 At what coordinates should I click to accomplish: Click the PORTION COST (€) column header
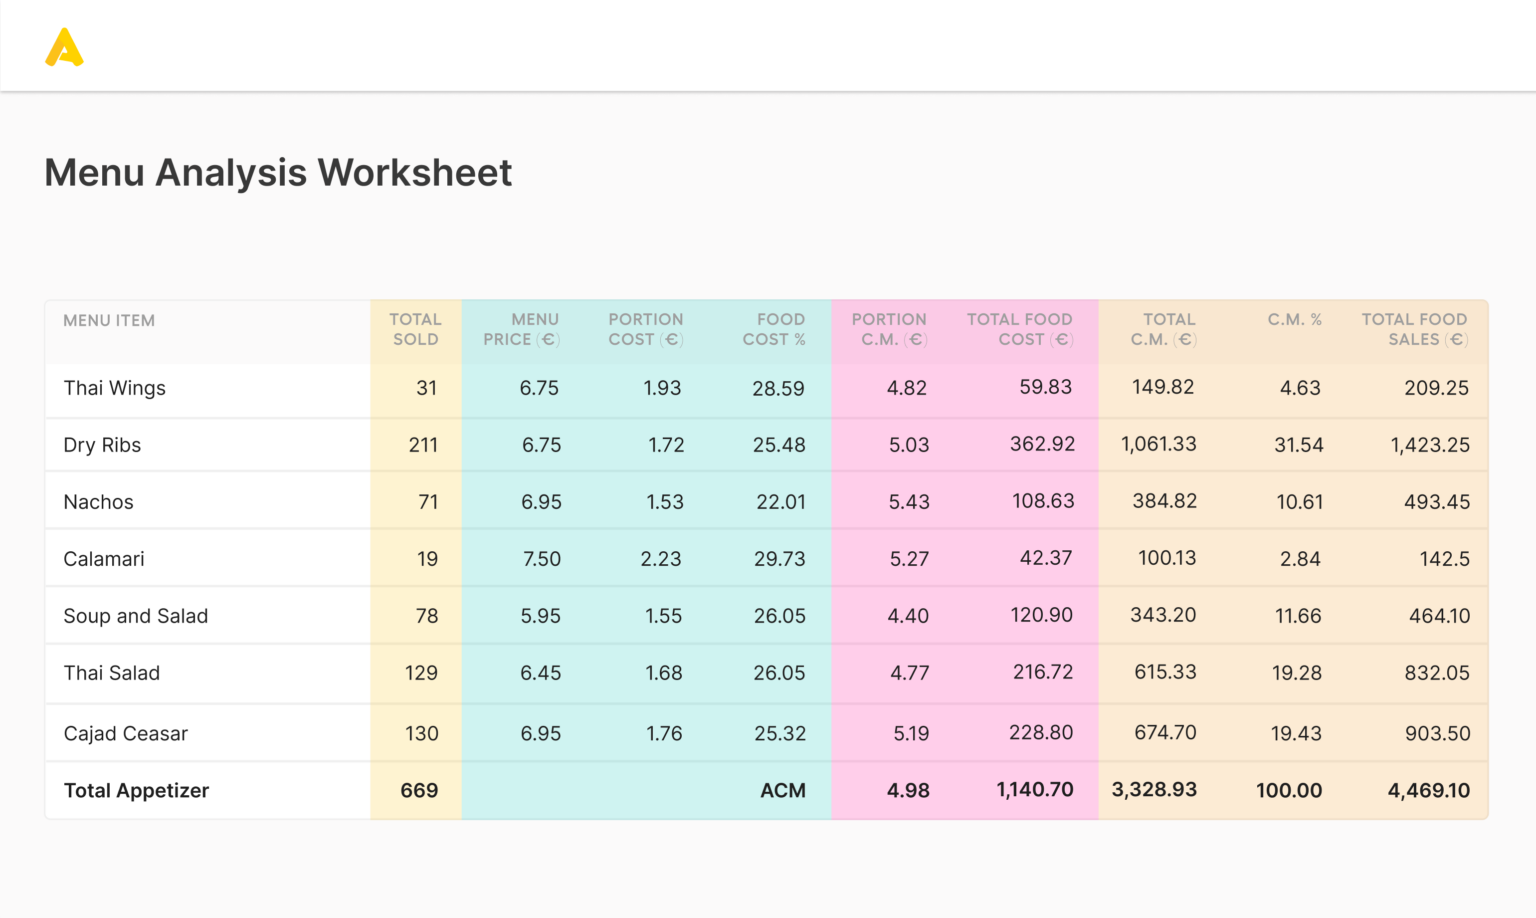[645, 330]
